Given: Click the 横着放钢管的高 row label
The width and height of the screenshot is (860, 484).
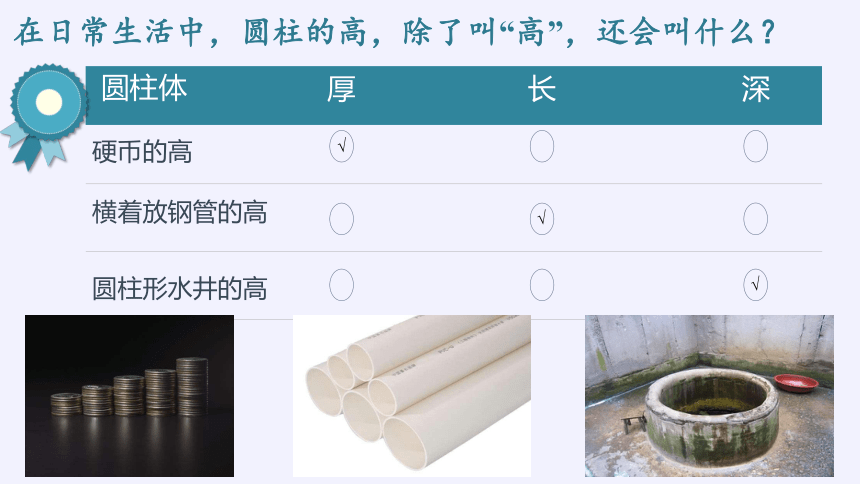Looking at the screenshot, I should click(x=179, y=212).
